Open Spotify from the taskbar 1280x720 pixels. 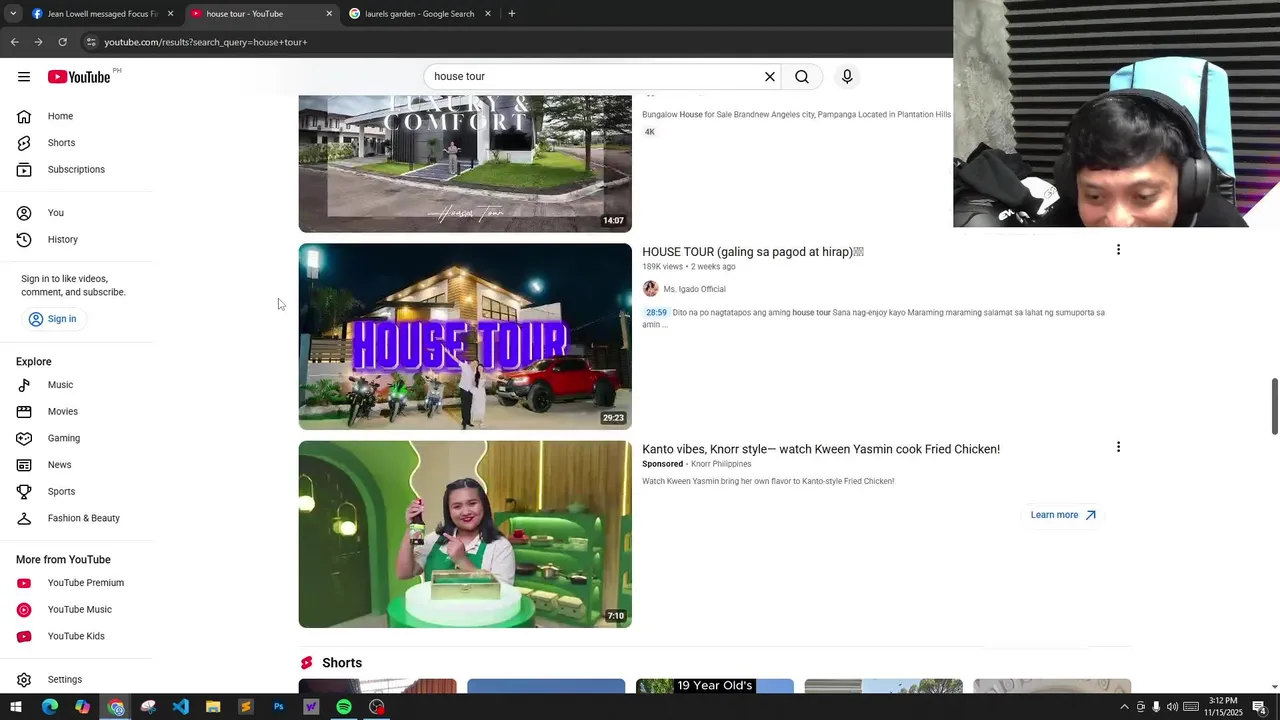pyautogui.click(x=344, y=707)
